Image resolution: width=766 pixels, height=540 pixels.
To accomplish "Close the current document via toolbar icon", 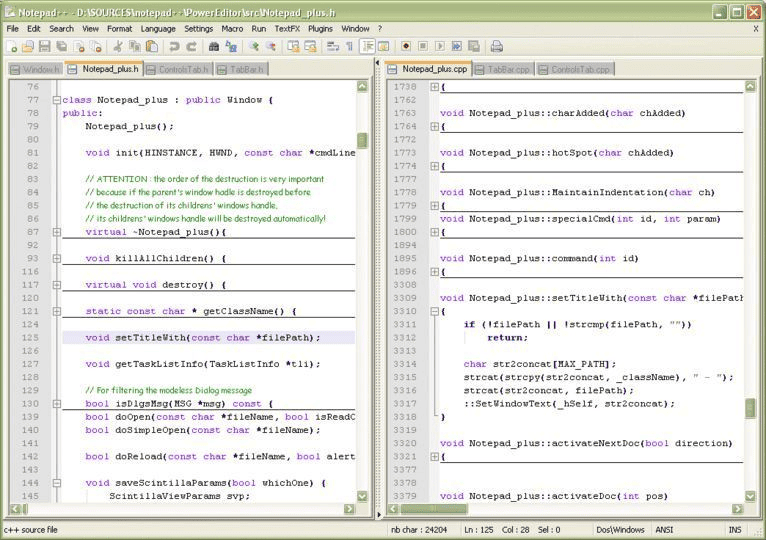I will 79,46.
